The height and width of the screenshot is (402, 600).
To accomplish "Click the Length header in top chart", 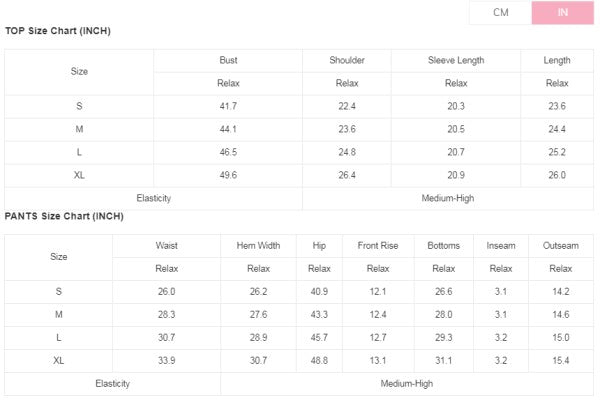I will click(x=557, y=60).
